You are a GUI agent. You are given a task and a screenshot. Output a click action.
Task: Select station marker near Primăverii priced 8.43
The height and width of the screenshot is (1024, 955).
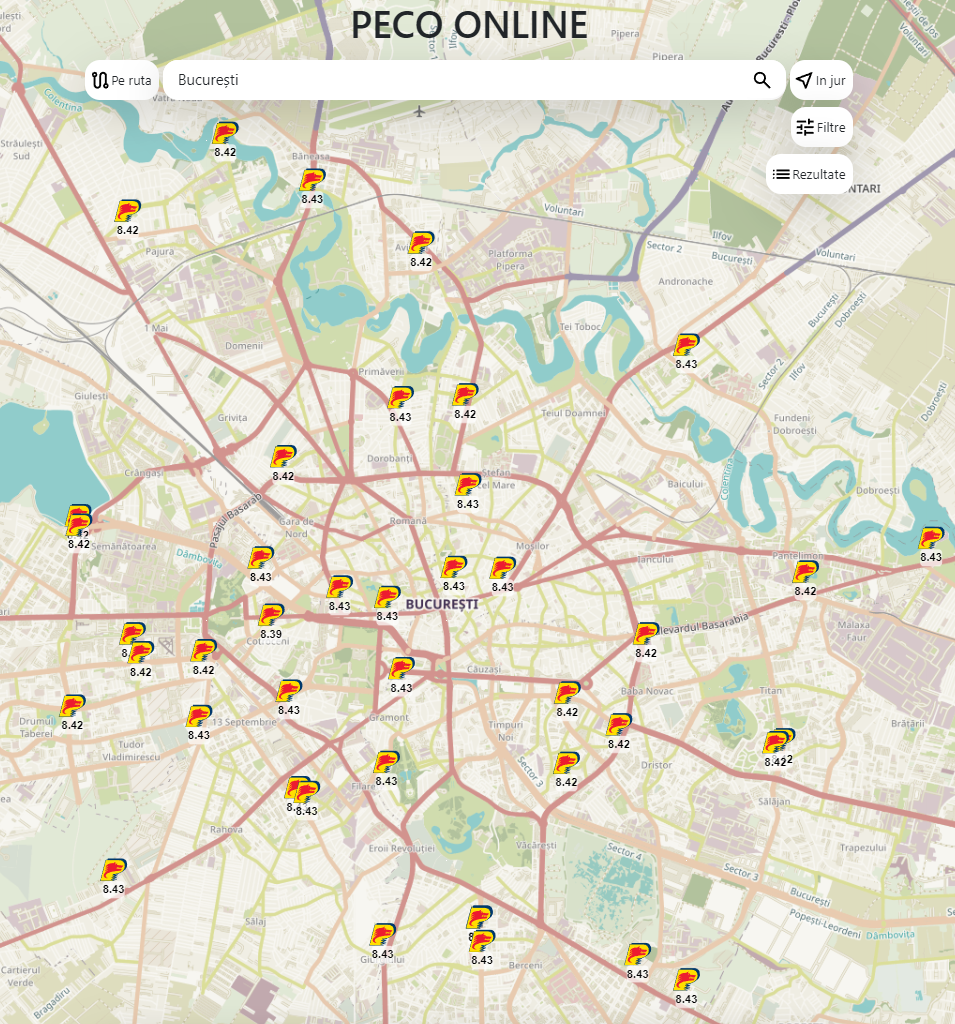pos(401,399)
